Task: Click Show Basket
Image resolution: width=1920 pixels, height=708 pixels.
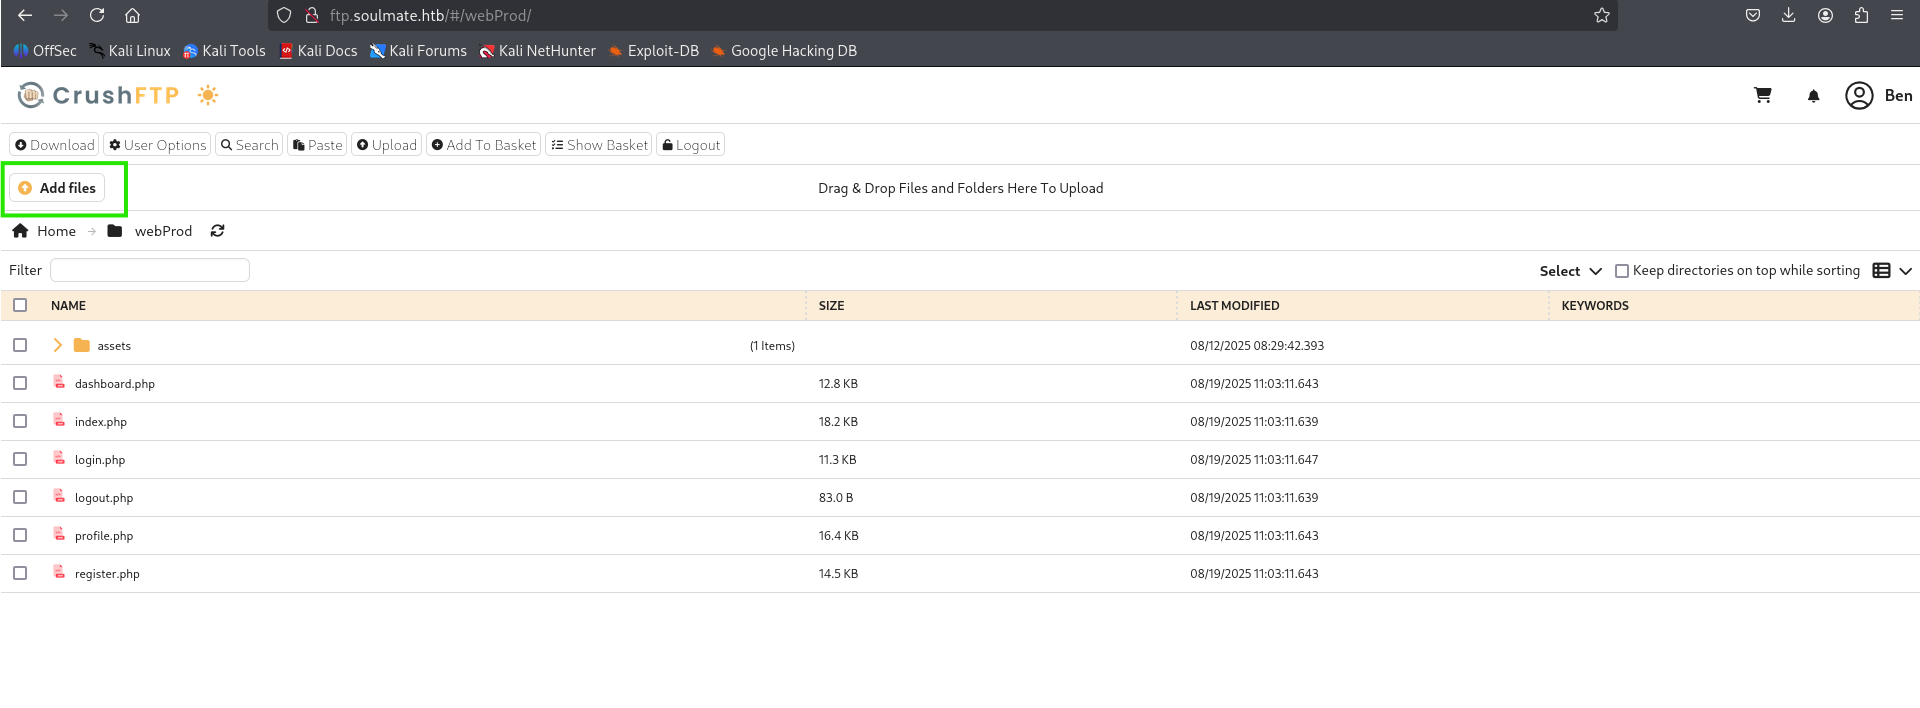Action: tap(599, 145)
